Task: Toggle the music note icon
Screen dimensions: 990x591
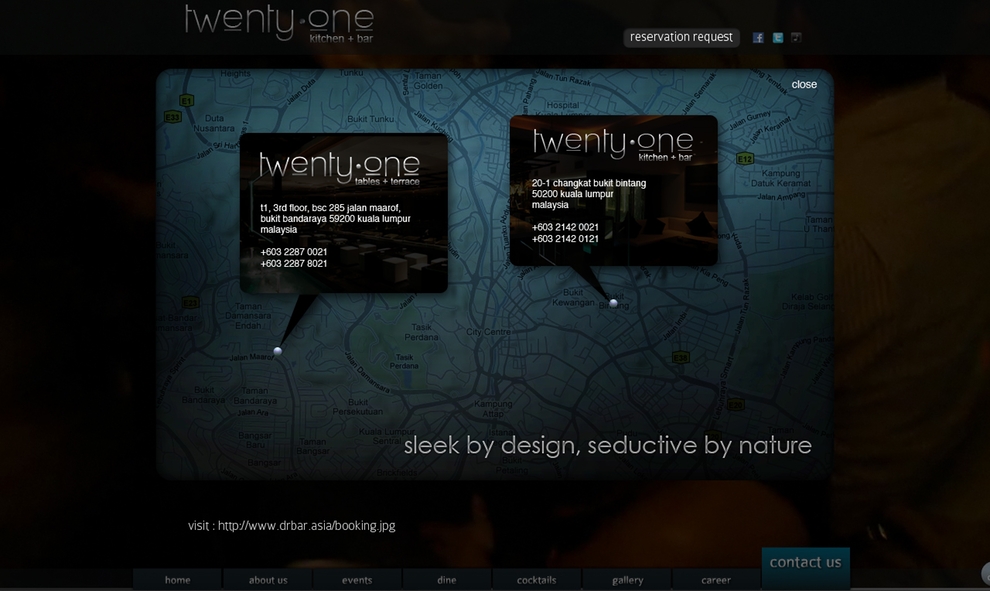Action: (796, 38)
